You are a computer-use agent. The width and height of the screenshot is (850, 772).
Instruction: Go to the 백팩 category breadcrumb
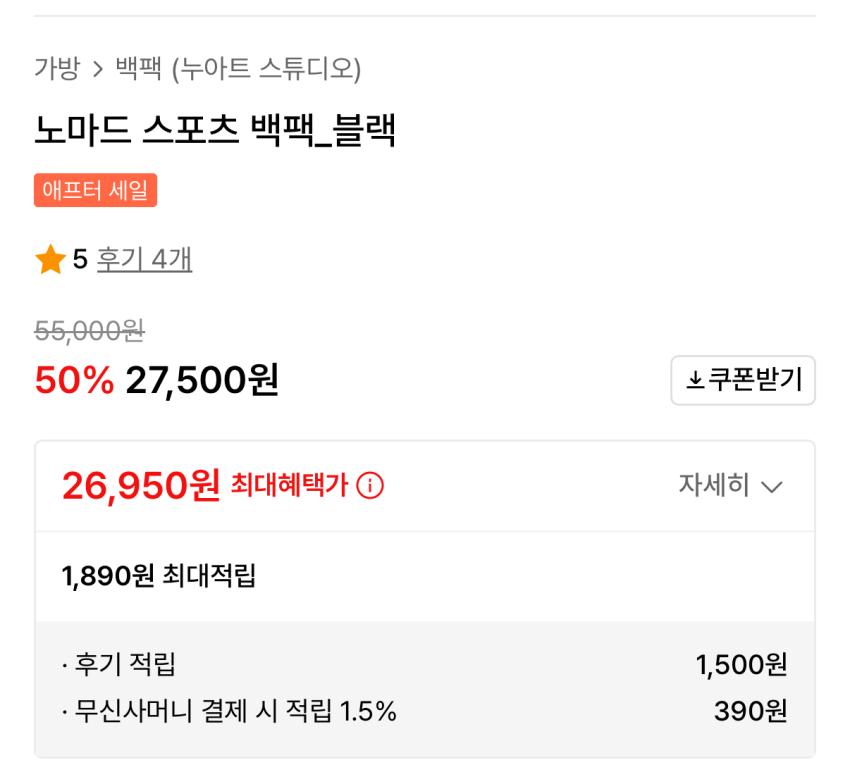pyautogui.click(x=138, y=69)
